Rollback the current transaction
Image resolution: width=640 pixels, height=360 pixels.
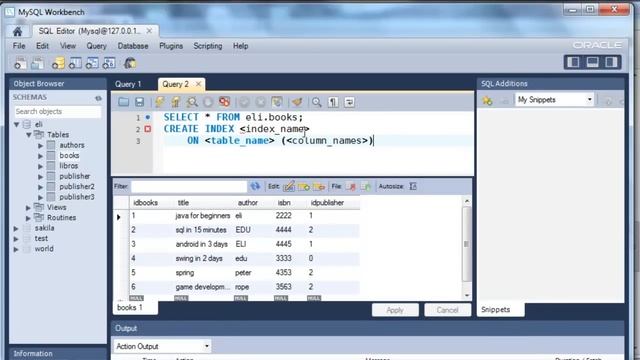click(x=260, y=102)
